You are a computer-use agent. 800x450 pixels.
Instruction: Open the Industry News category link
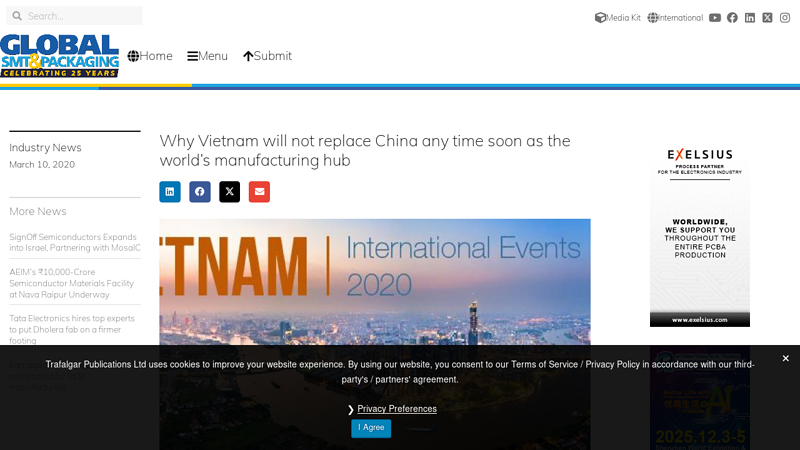[x=45, y=147]
